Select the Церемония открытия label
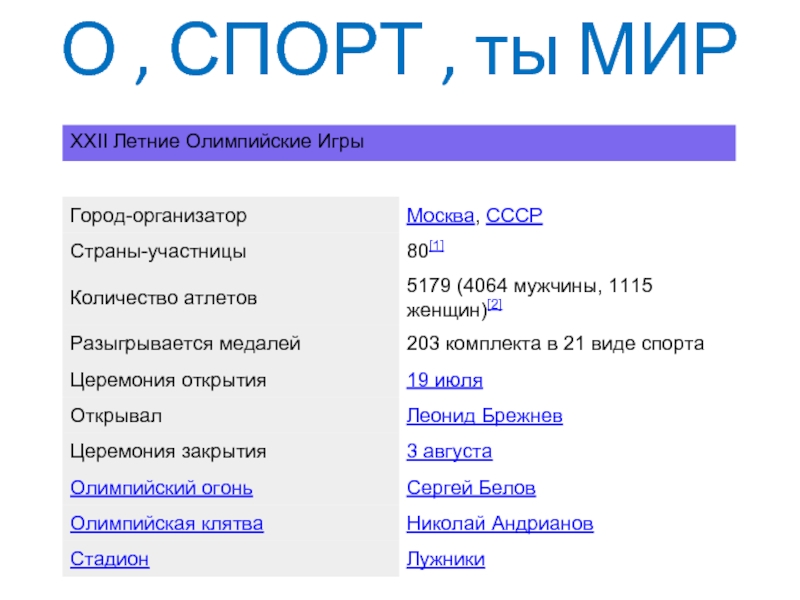 [x=168, y=381]
